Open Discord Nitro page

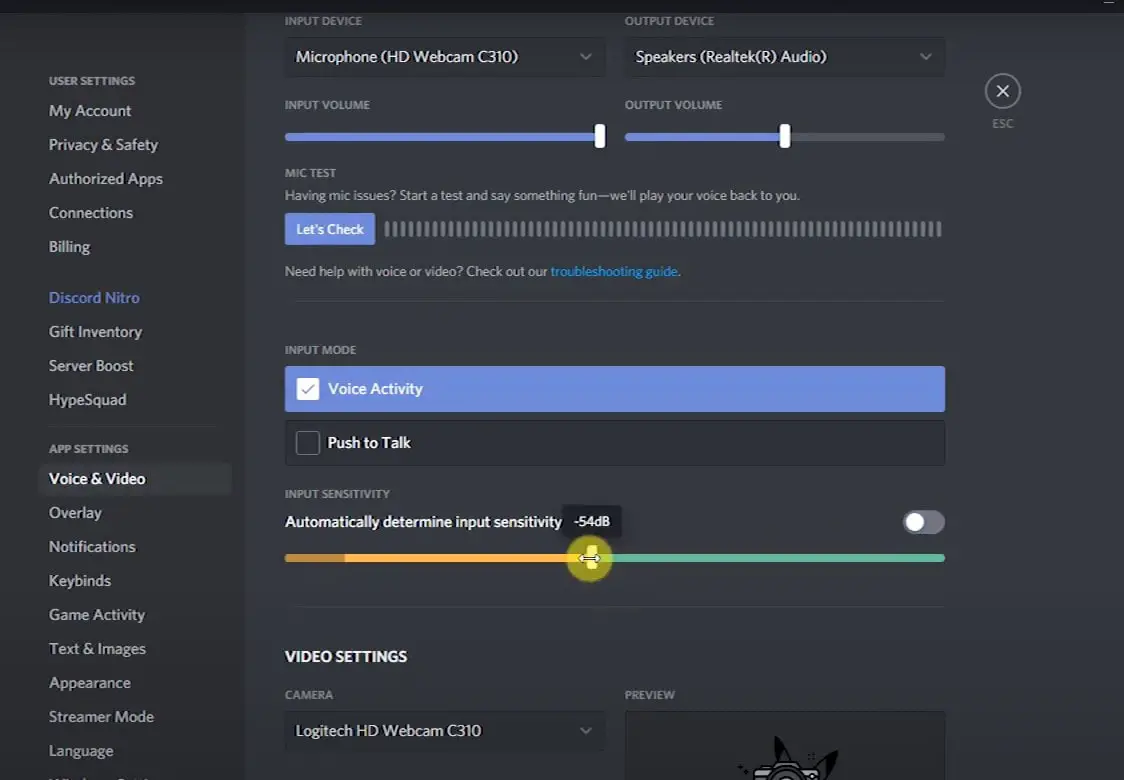(94, 298)
